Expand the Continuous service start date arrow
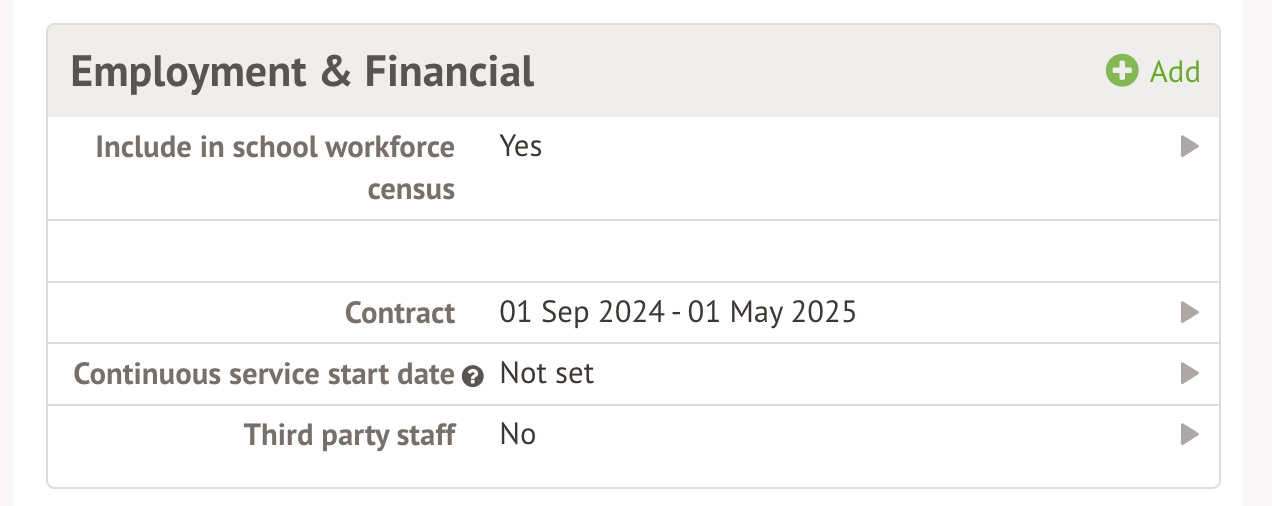 point(1189,374)
